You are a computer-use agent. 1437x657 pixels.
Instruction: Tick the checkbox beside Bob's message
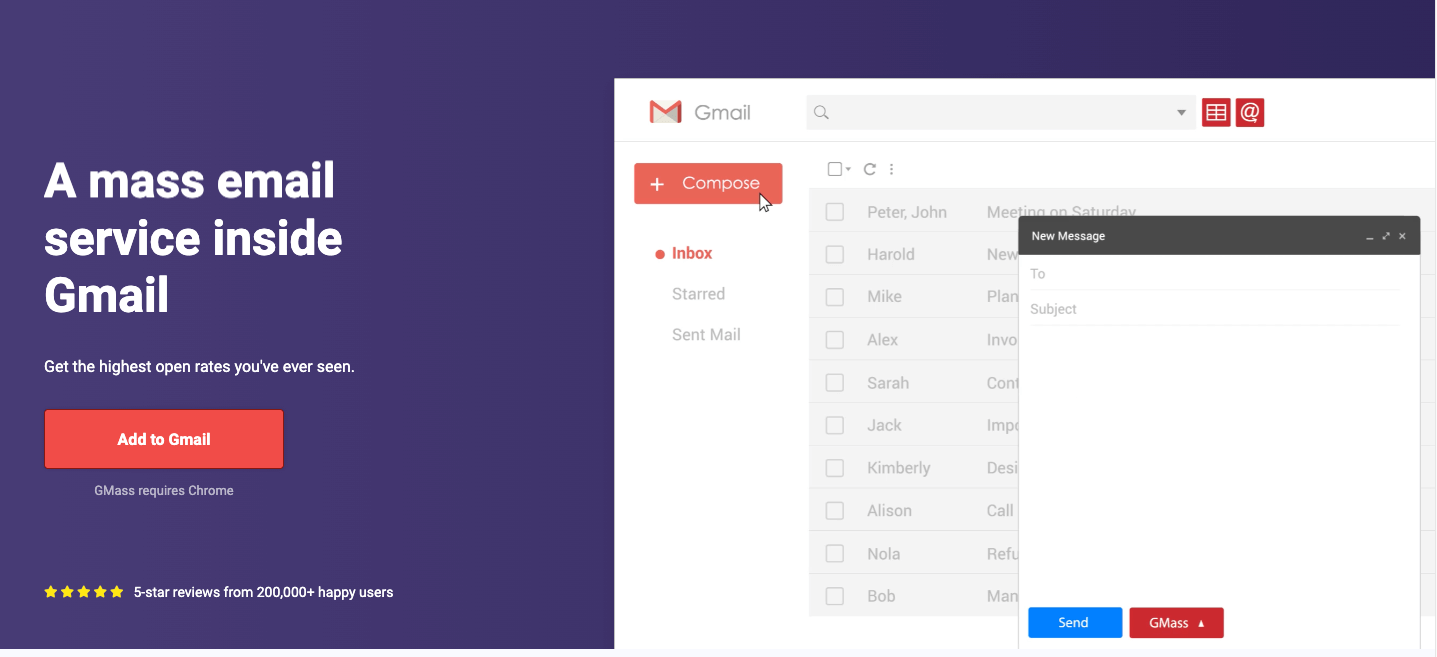coord(835,595)
